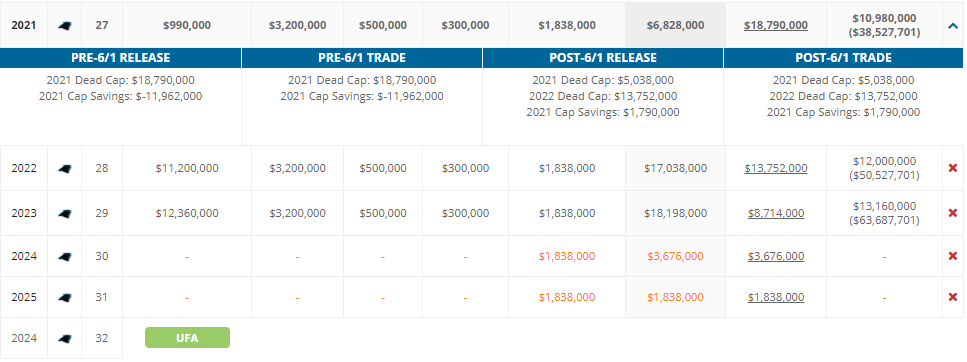
Task: Select the PRE-6/1 TRADE header tab
Action: [362, 58]
